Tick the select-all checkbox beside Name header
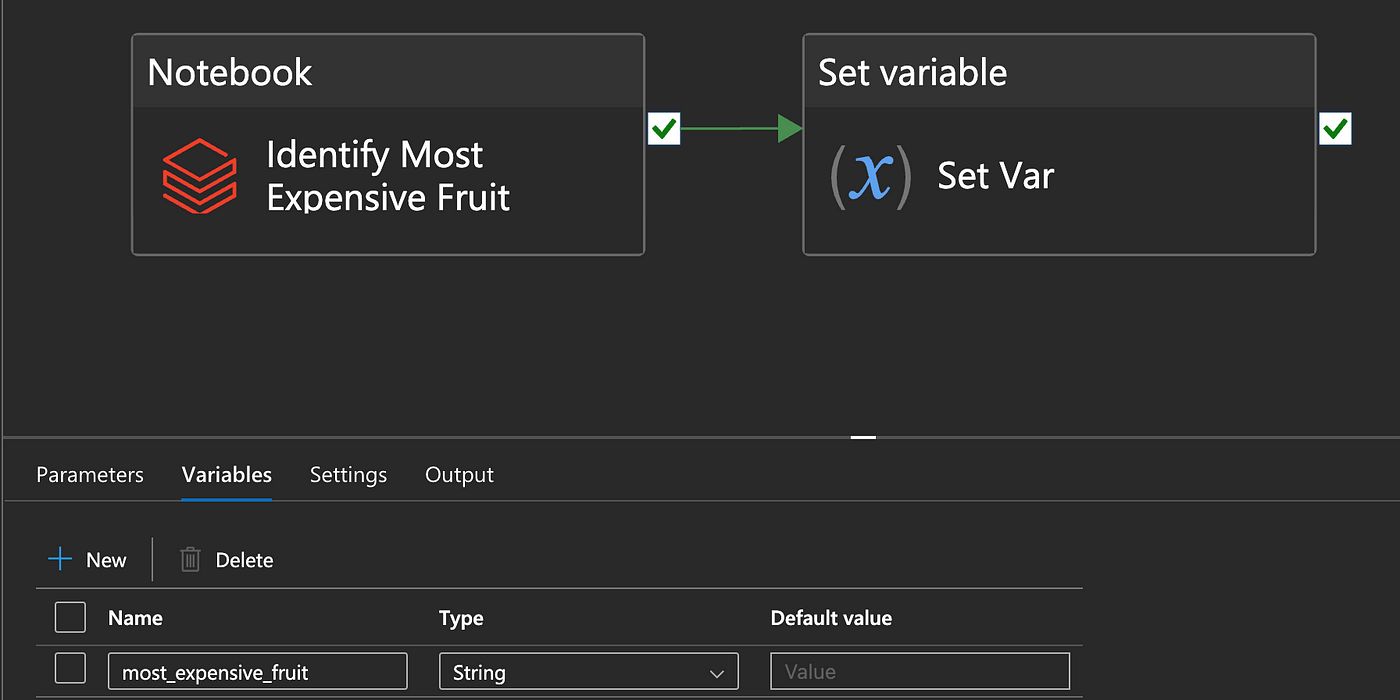The height and width of the screenshot is (700, 1400). click(x=70, y=617)
